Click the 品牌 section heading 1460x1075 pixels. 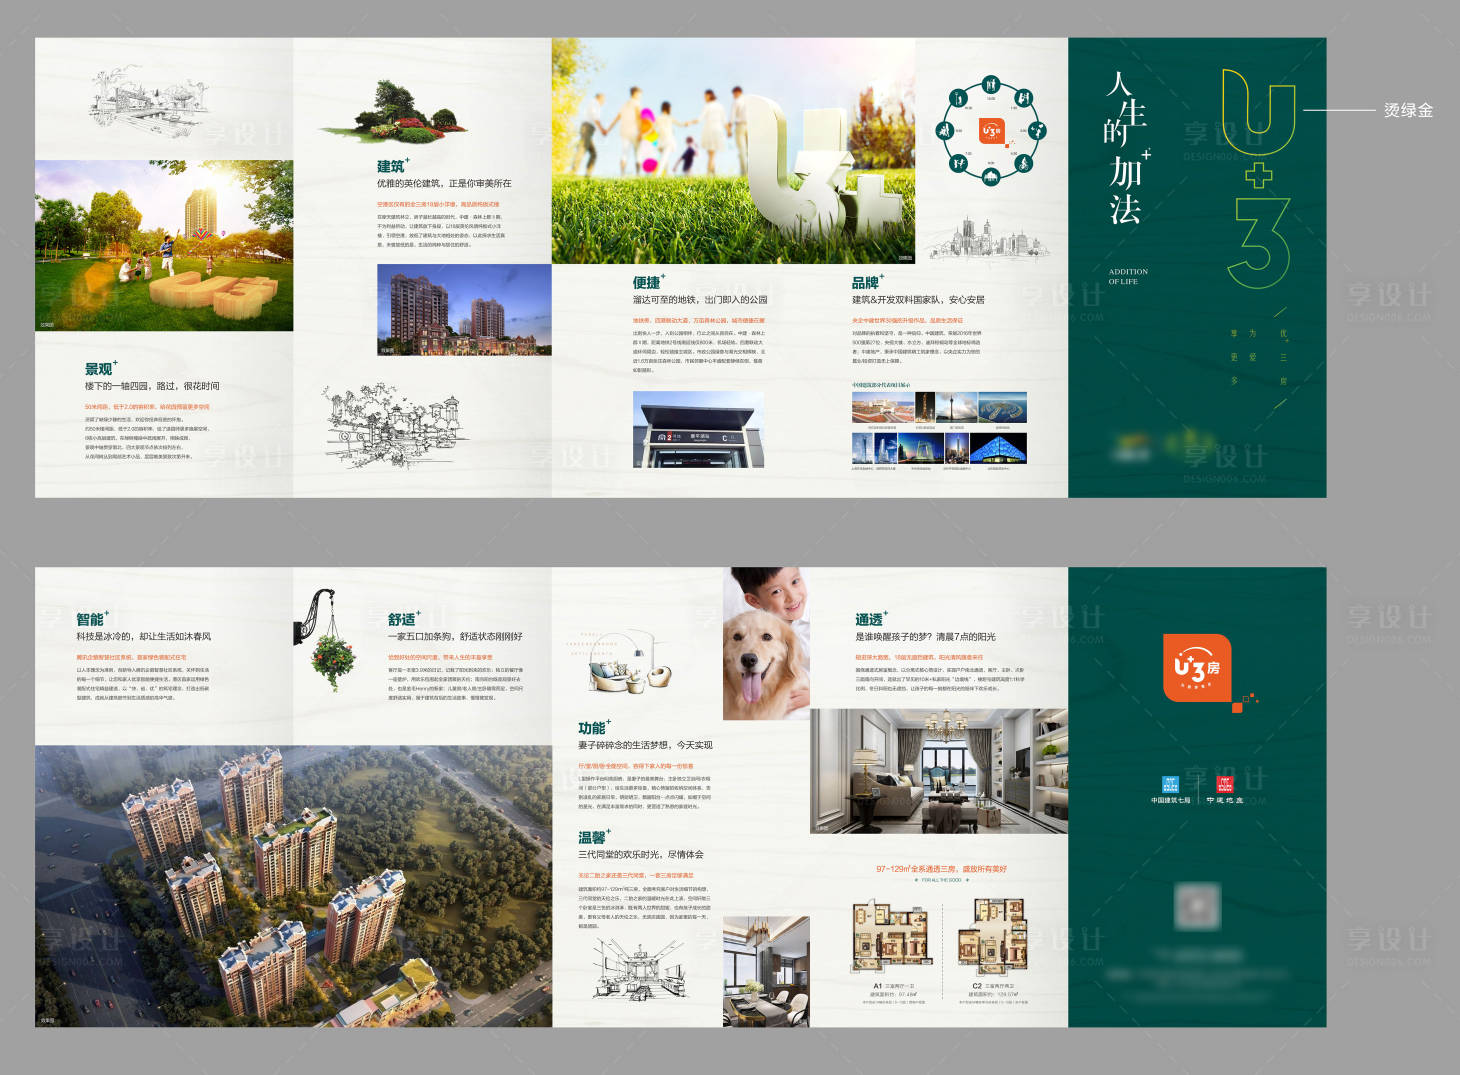(866, 283)
